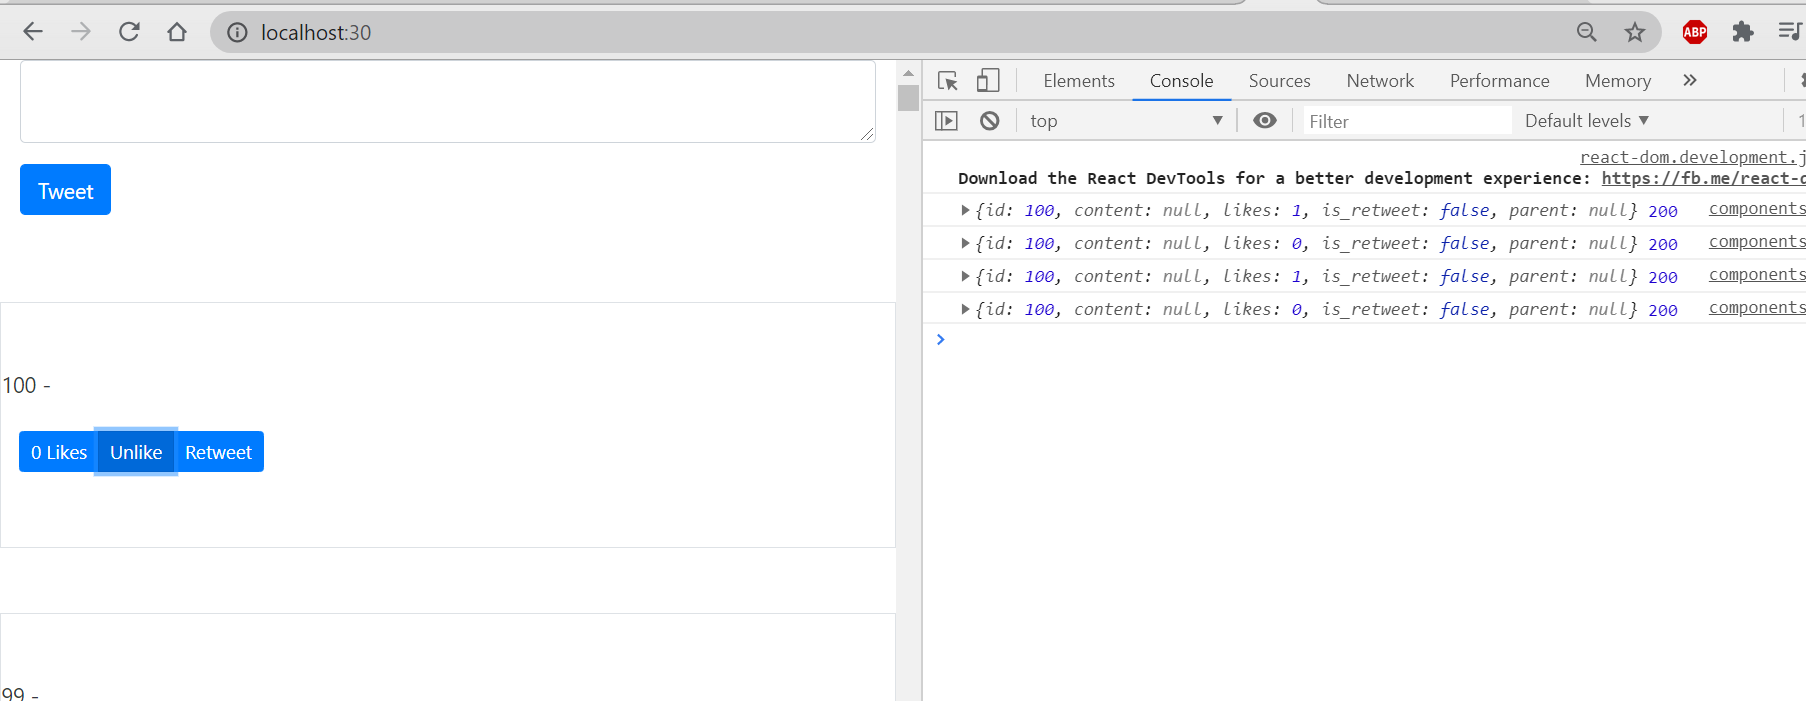Focus the console Filter field

(x=1407, y=121)
